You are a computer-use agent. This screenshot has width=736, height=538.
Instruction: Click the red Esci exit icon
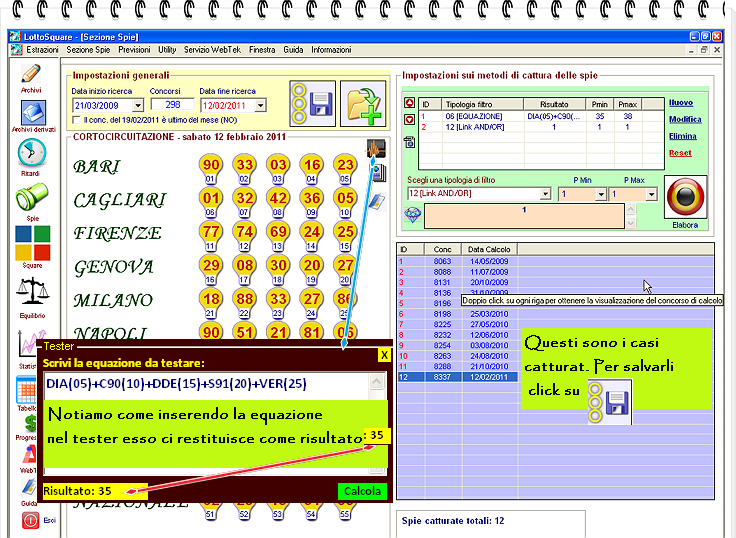pyautogui.click(x=31, y=520)
